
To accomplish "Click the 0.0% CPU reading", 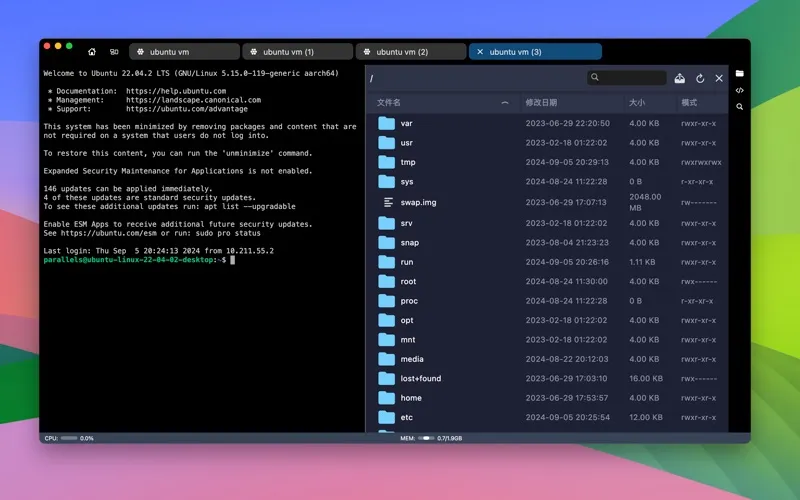I will 87,438.
